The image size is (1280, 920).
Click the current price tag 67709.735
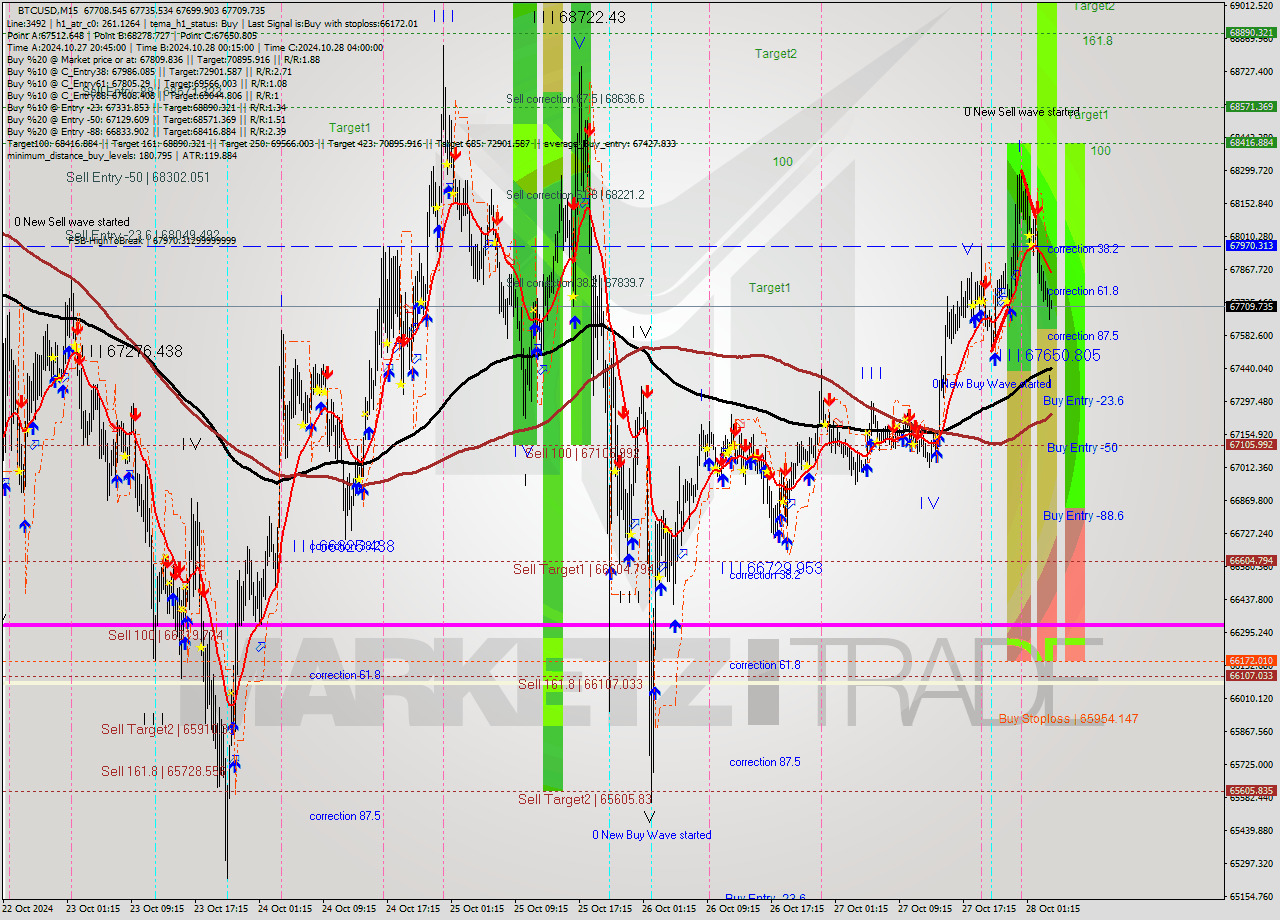[1251, 306]
